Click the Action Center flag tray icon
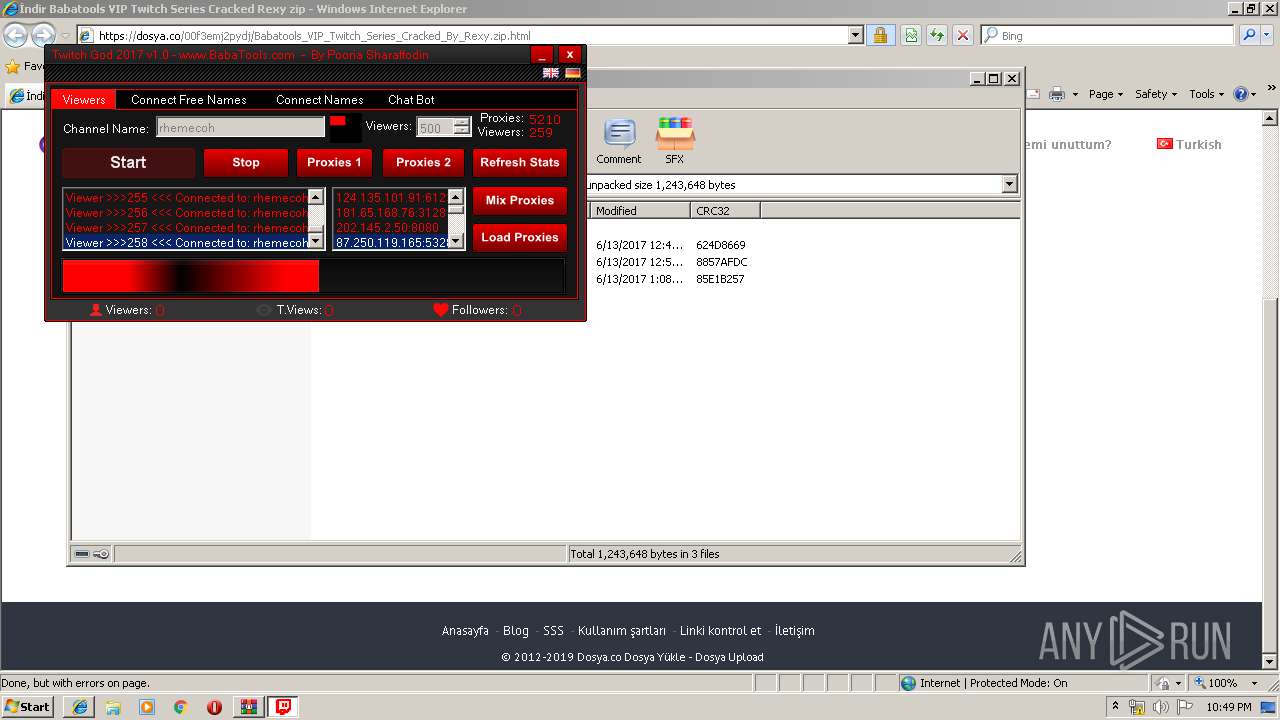Image resolution: width=1280 pixels, height=720 pixels. tap(1185, 707)
